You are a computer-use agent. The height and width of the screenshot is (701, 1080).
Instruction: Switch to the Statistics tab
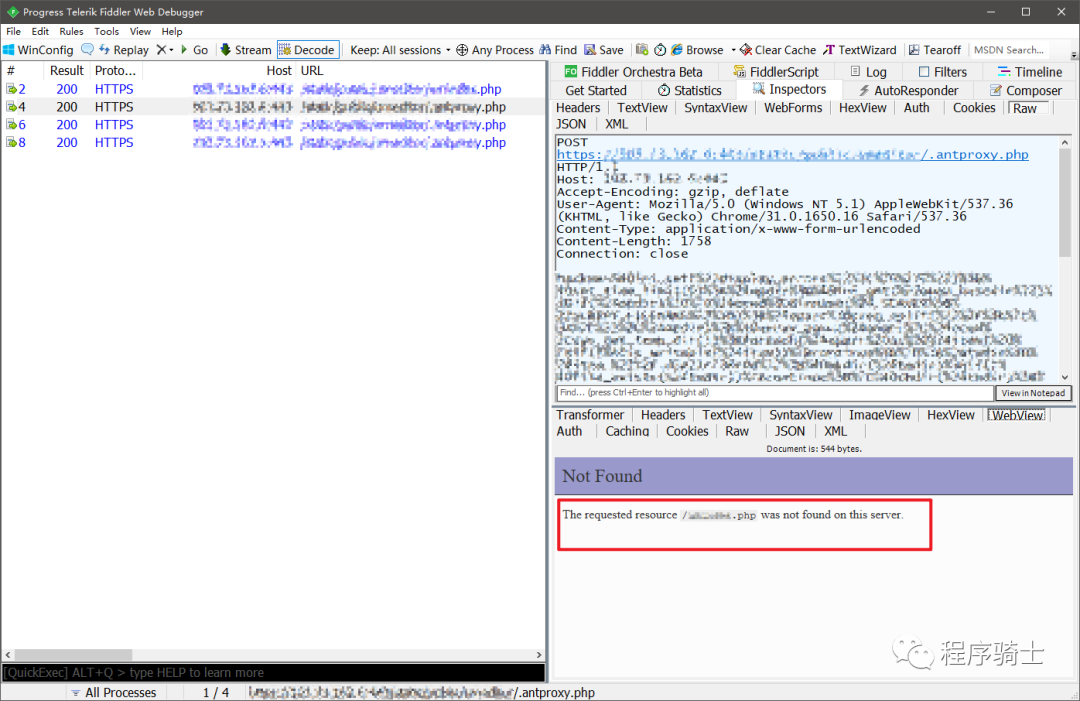(689, 90)
